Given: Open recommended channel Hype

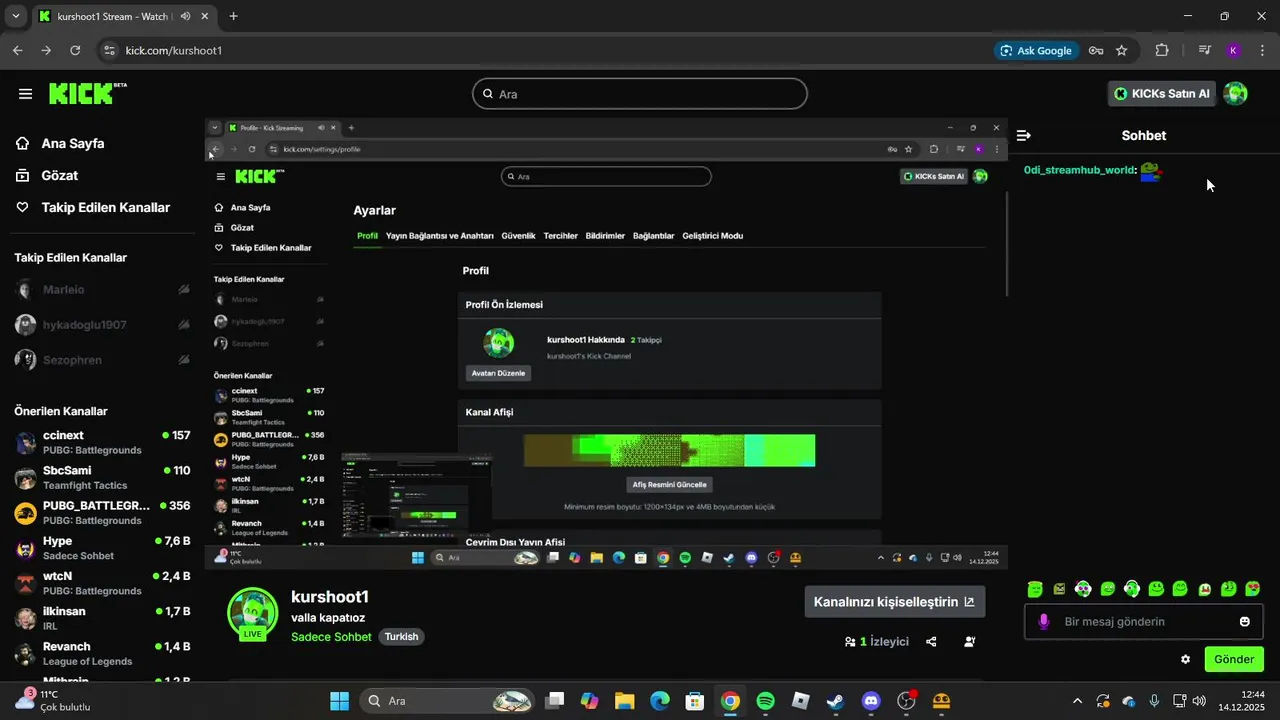Looking at the screenshot, I should click(102, 547).
